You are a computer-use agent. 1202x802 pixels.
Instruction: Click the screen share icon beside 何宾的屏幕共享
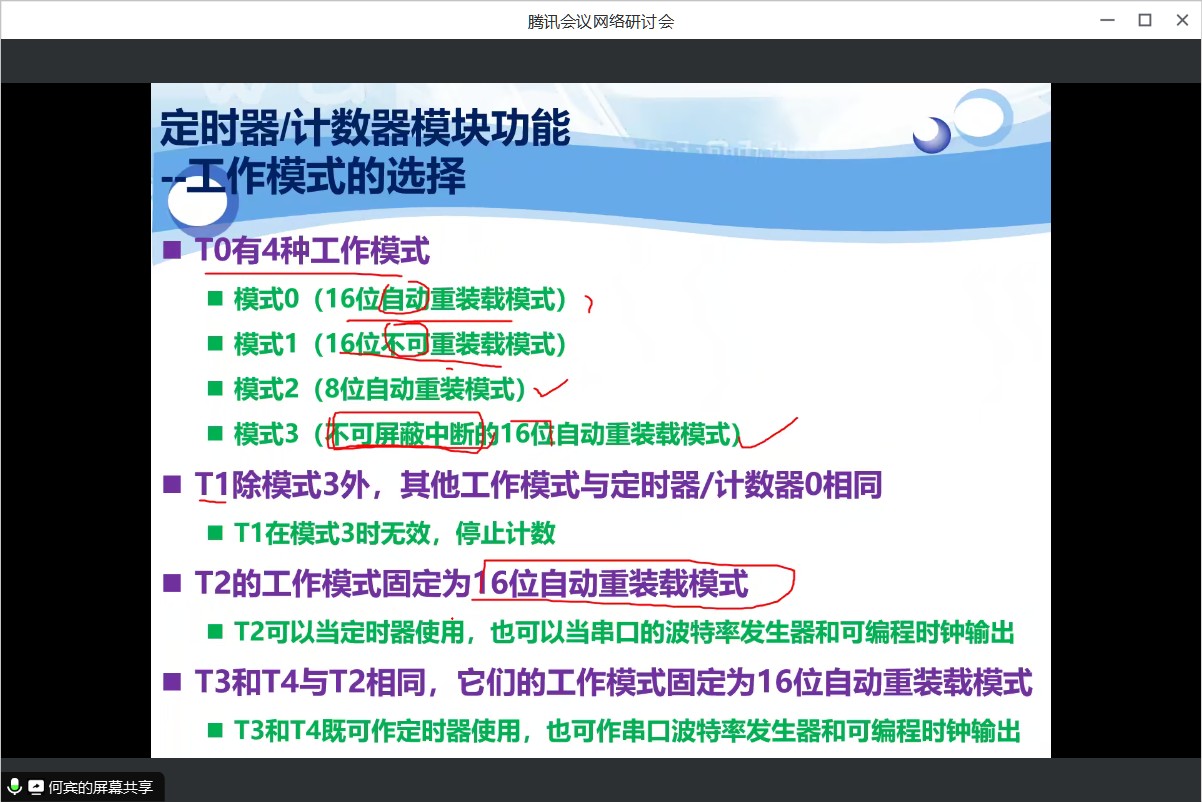pos(36,787)
